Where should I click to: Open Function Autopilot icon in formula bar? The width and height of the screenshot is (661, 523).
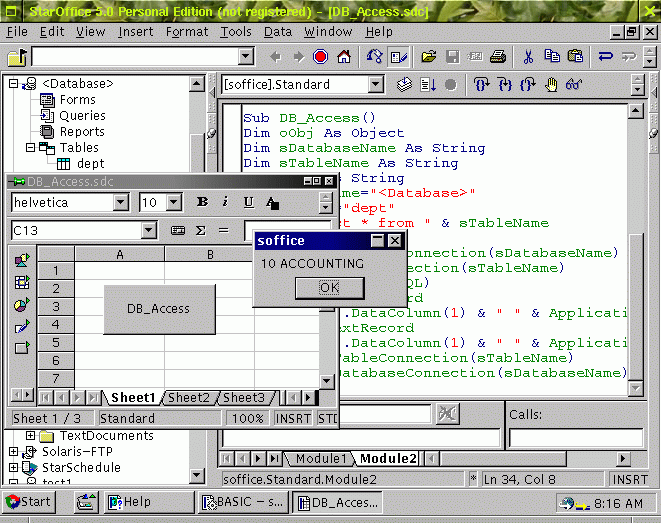178,231
